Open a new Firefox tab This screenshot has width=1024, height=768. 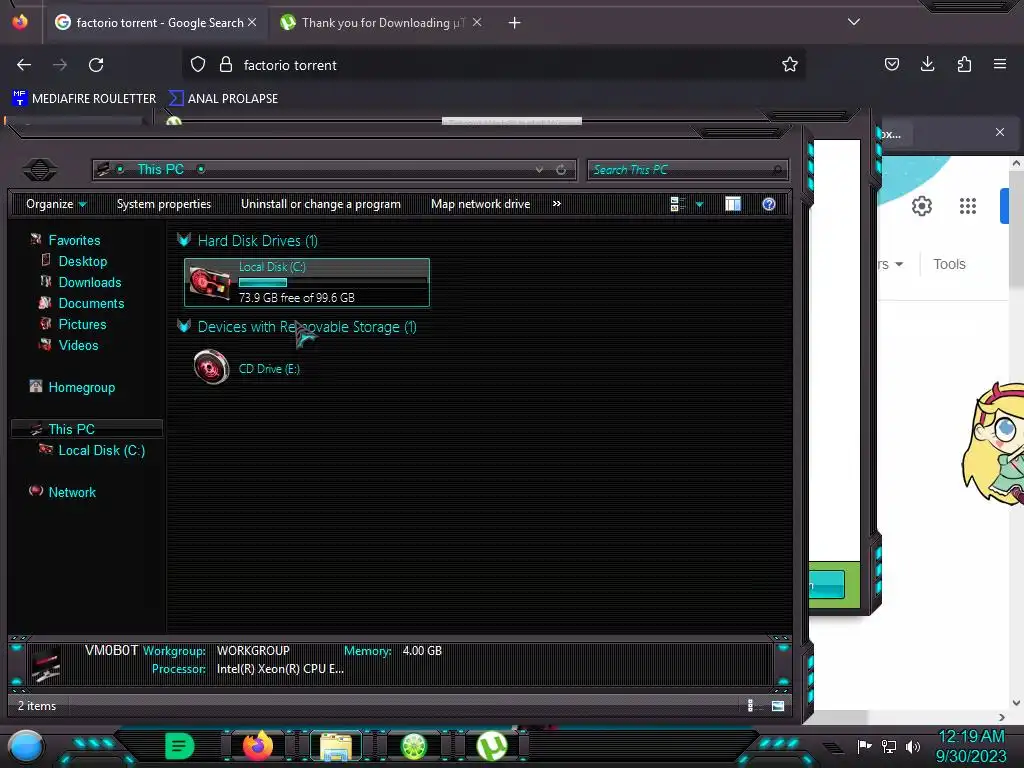coord(515,23)
